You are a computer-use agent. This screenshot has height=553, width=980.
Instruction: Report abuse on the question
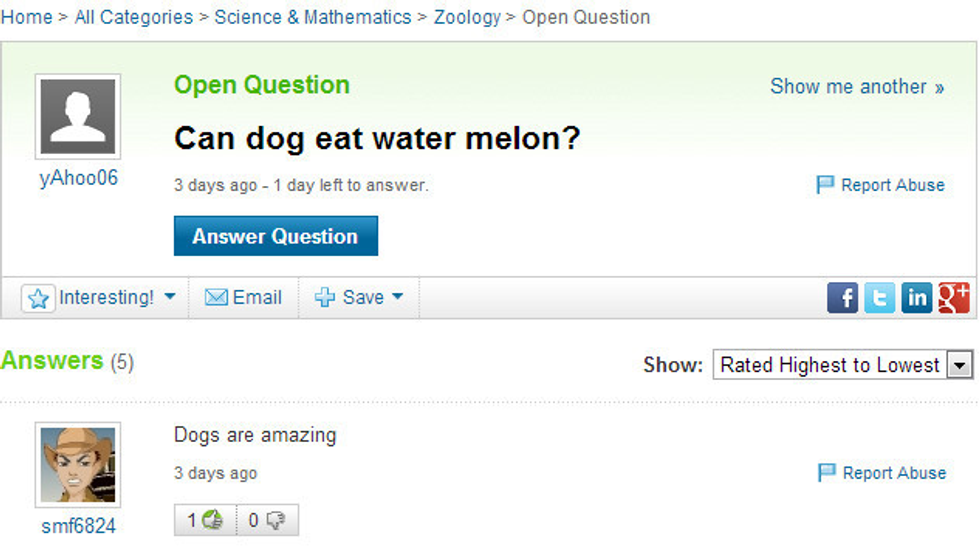click(x=881, y=185)
